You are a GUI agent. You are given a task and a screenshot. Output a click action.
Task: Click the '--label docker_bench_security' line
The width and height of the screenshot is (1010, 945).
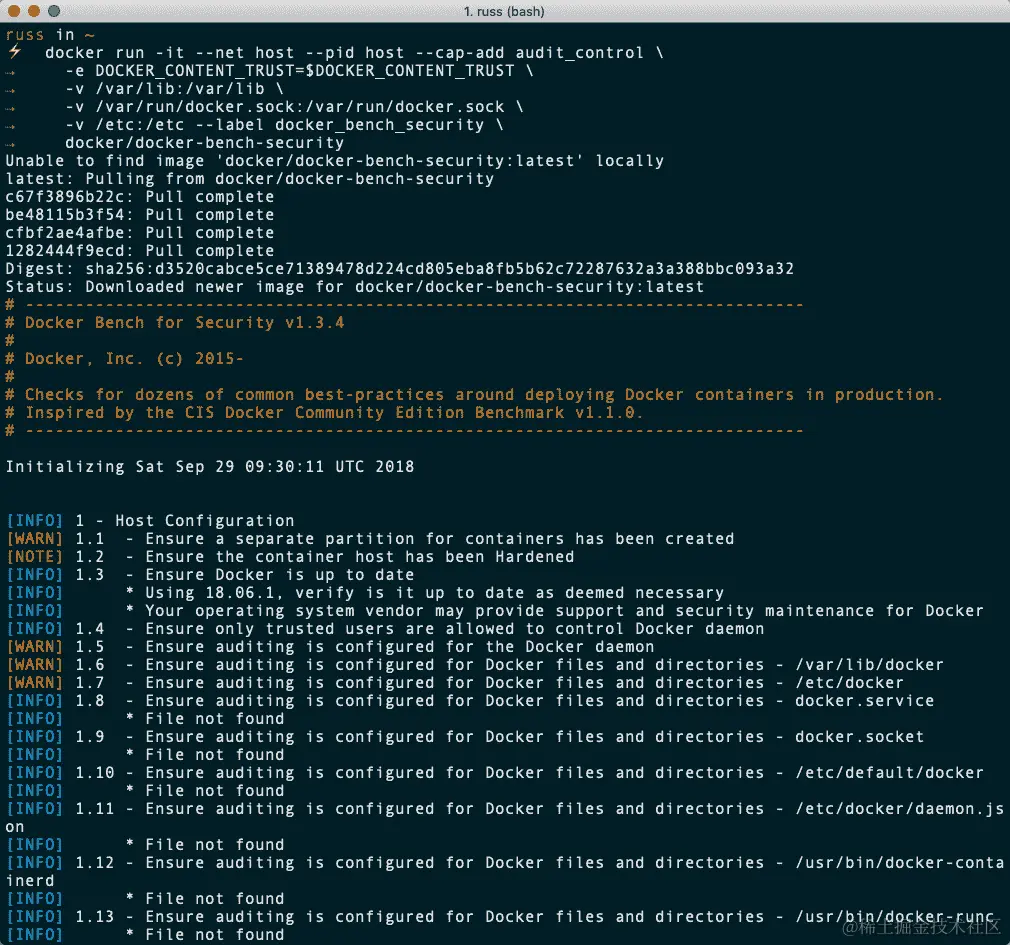284,125
